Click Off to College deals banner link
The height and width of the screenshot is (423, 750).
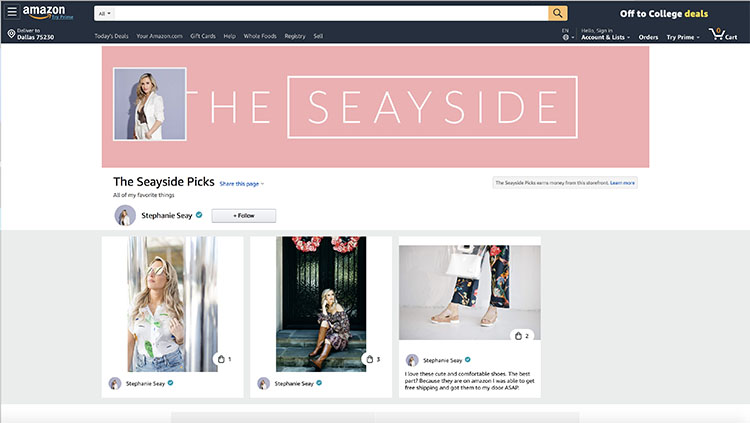[x=664, y=14]
